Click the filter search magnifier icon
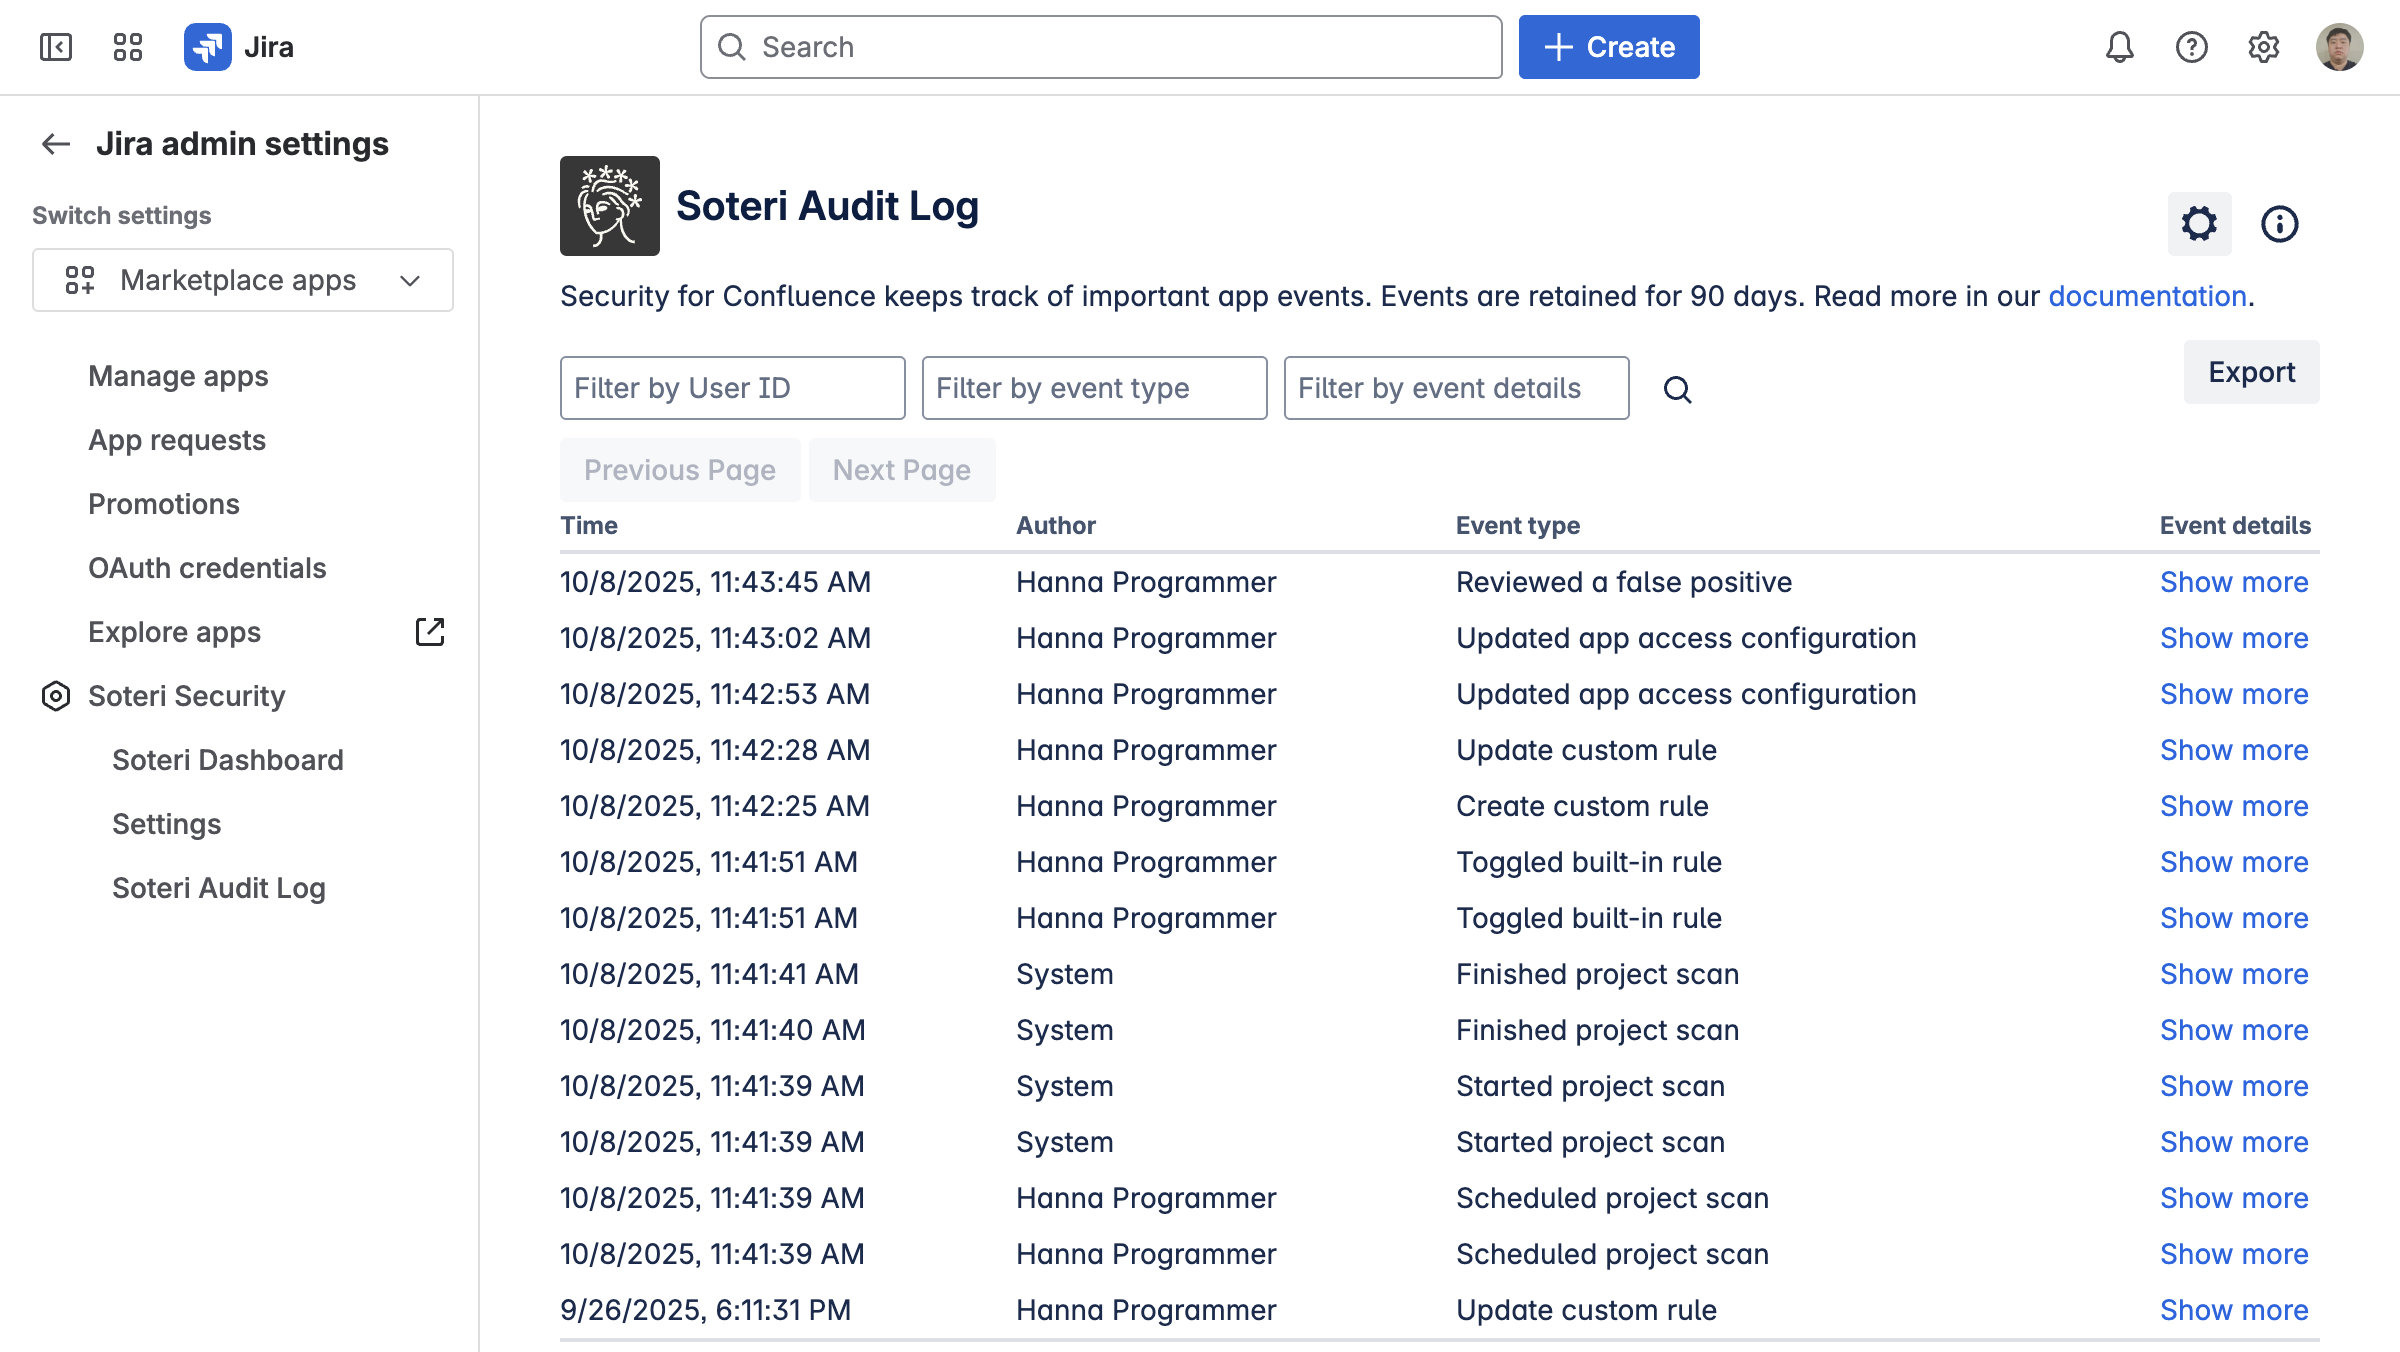This screenshot has width=2400, height=1352. (x=1677, y=389)
